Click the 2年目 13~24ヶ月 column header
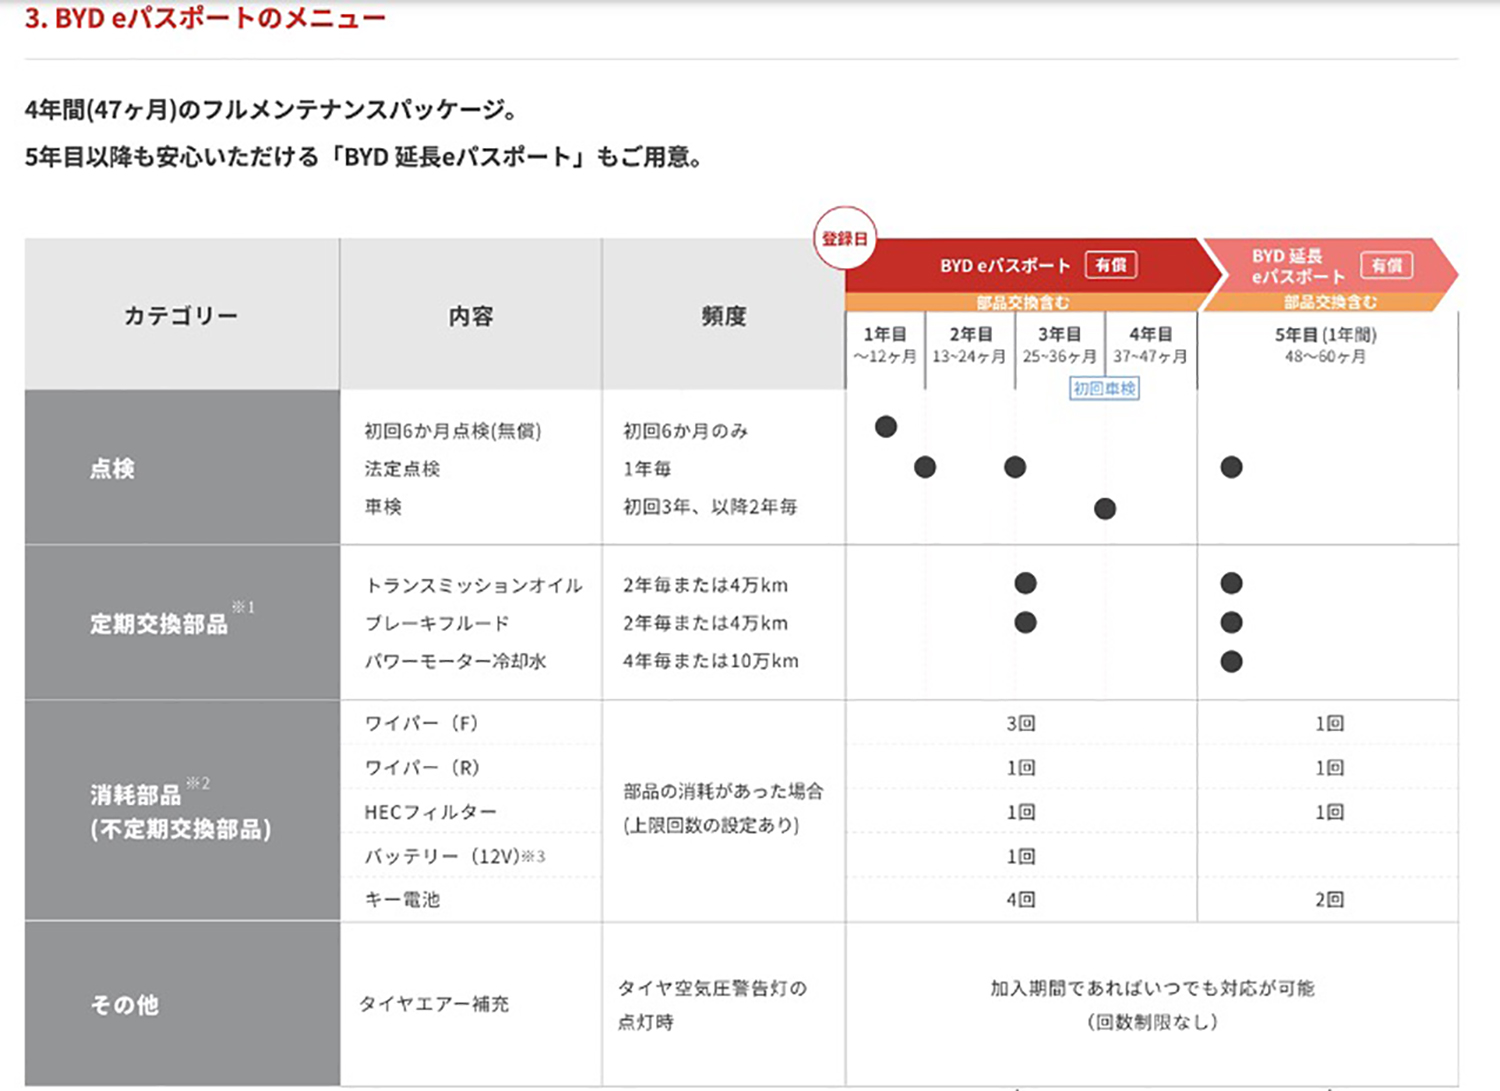The width and height of the screenshot is (1500, 1091). 970,345
